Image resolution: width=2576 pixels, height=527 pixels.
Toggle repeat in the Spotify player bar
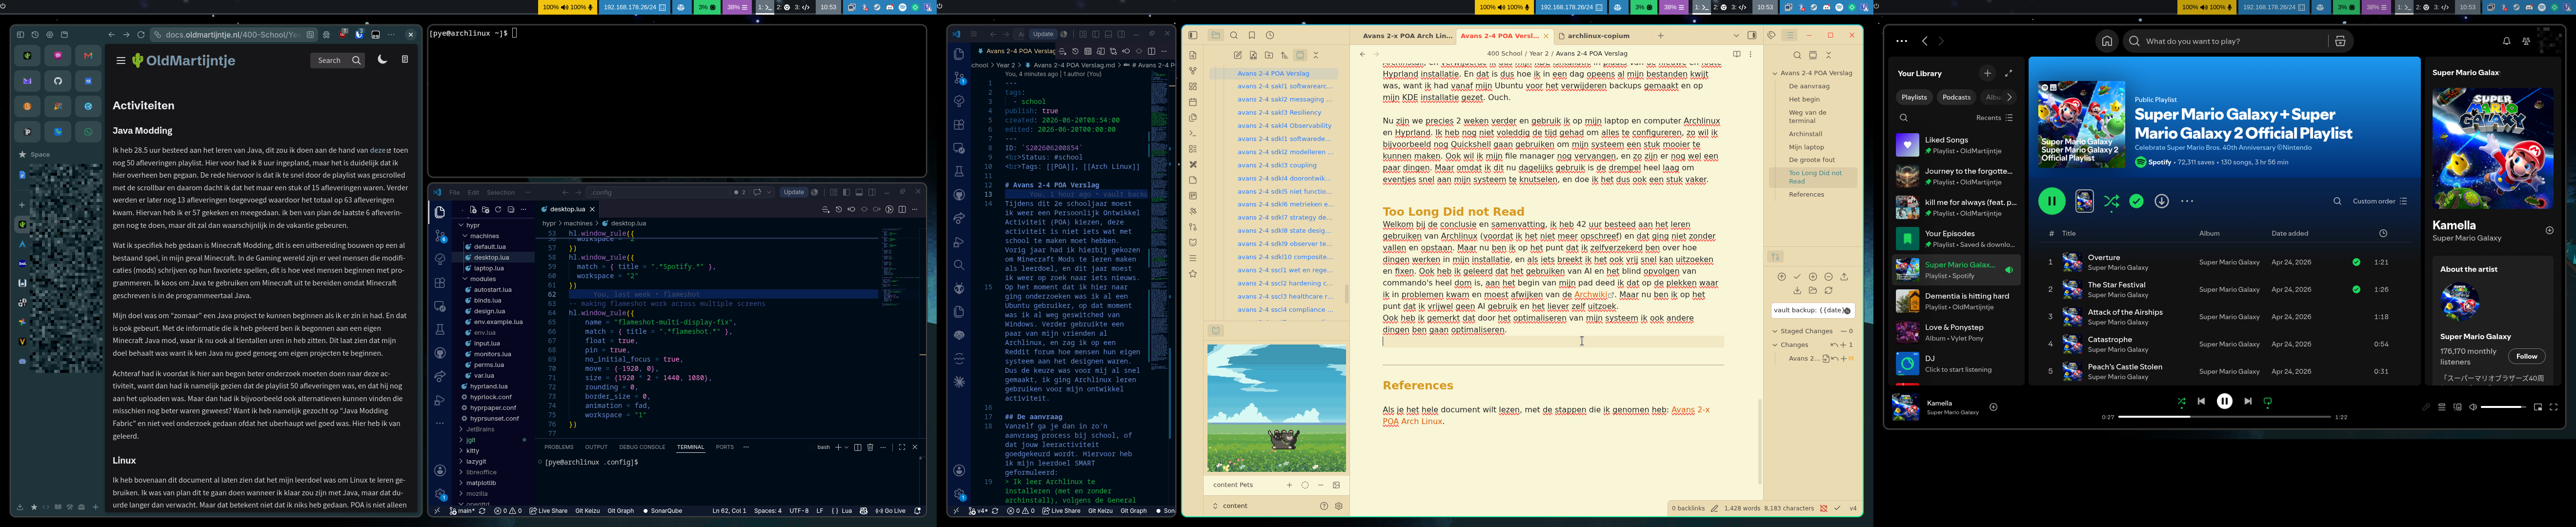(2267, 401)
